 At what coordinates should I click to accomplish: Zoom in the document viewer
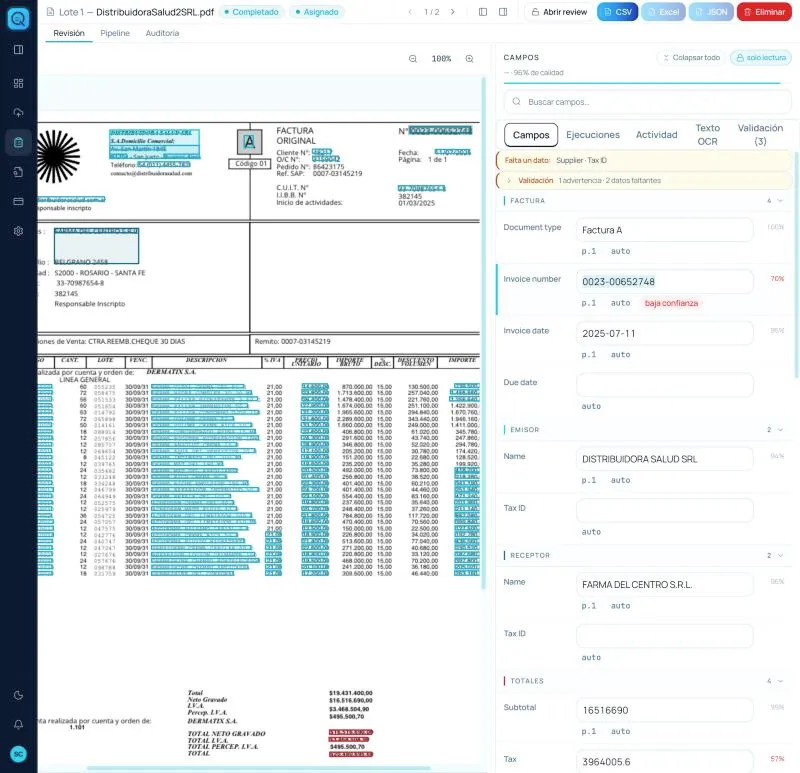click(x=469, y=59)
